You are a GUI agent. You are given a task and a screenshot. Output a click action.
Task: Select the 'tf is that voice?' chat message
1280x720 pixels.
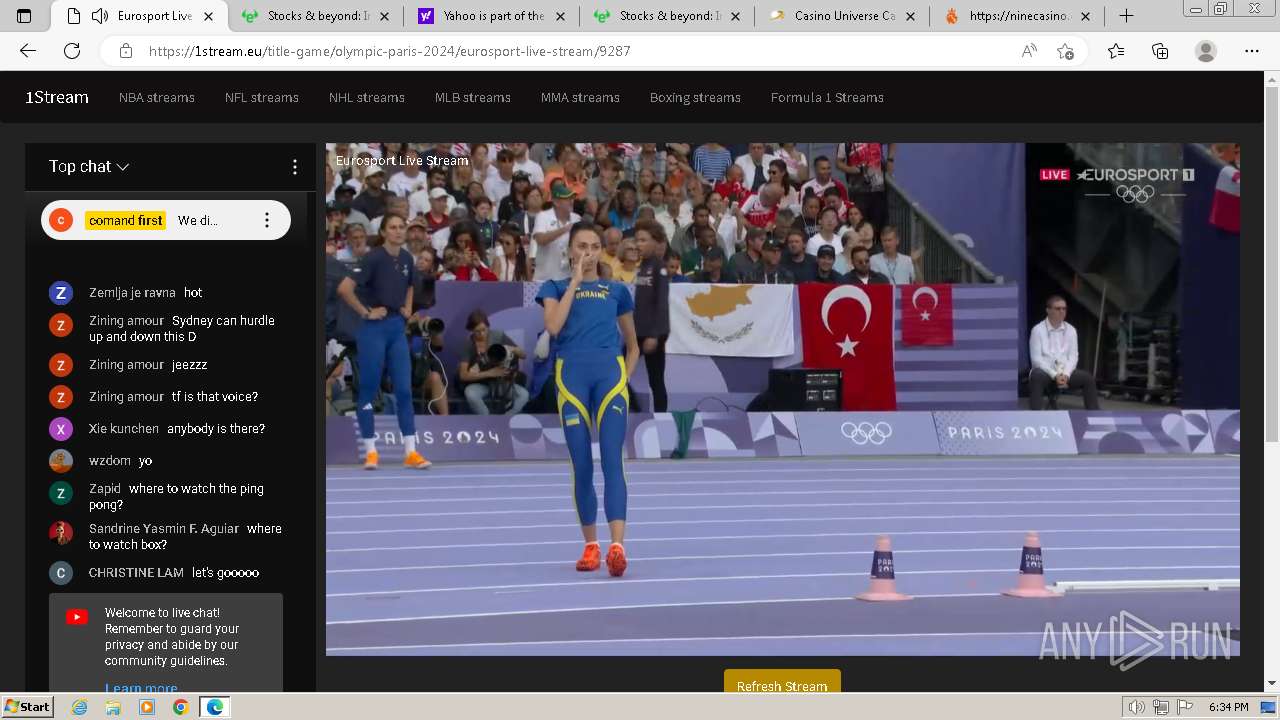pyautogui.click(x=215, y=397)
